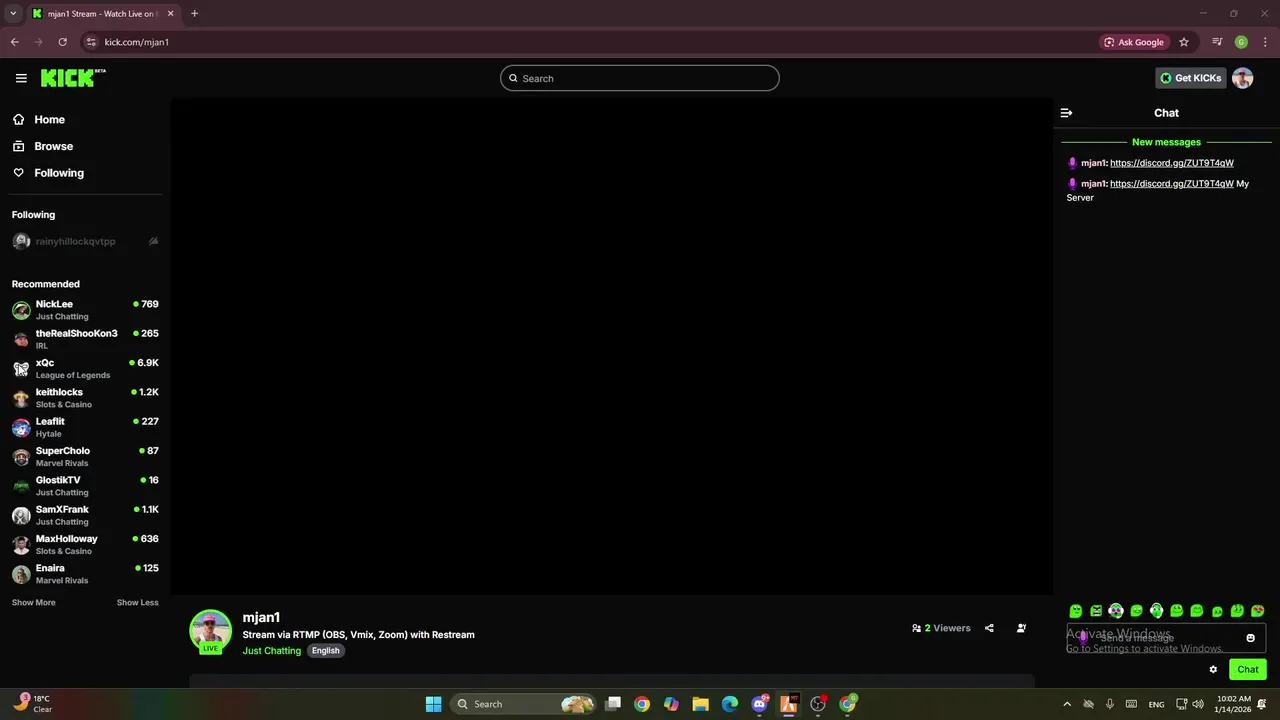Select offline channel rainyhillockqvtpp
The height and width of the screenshot is (720, 1280).
pos(85,241)
